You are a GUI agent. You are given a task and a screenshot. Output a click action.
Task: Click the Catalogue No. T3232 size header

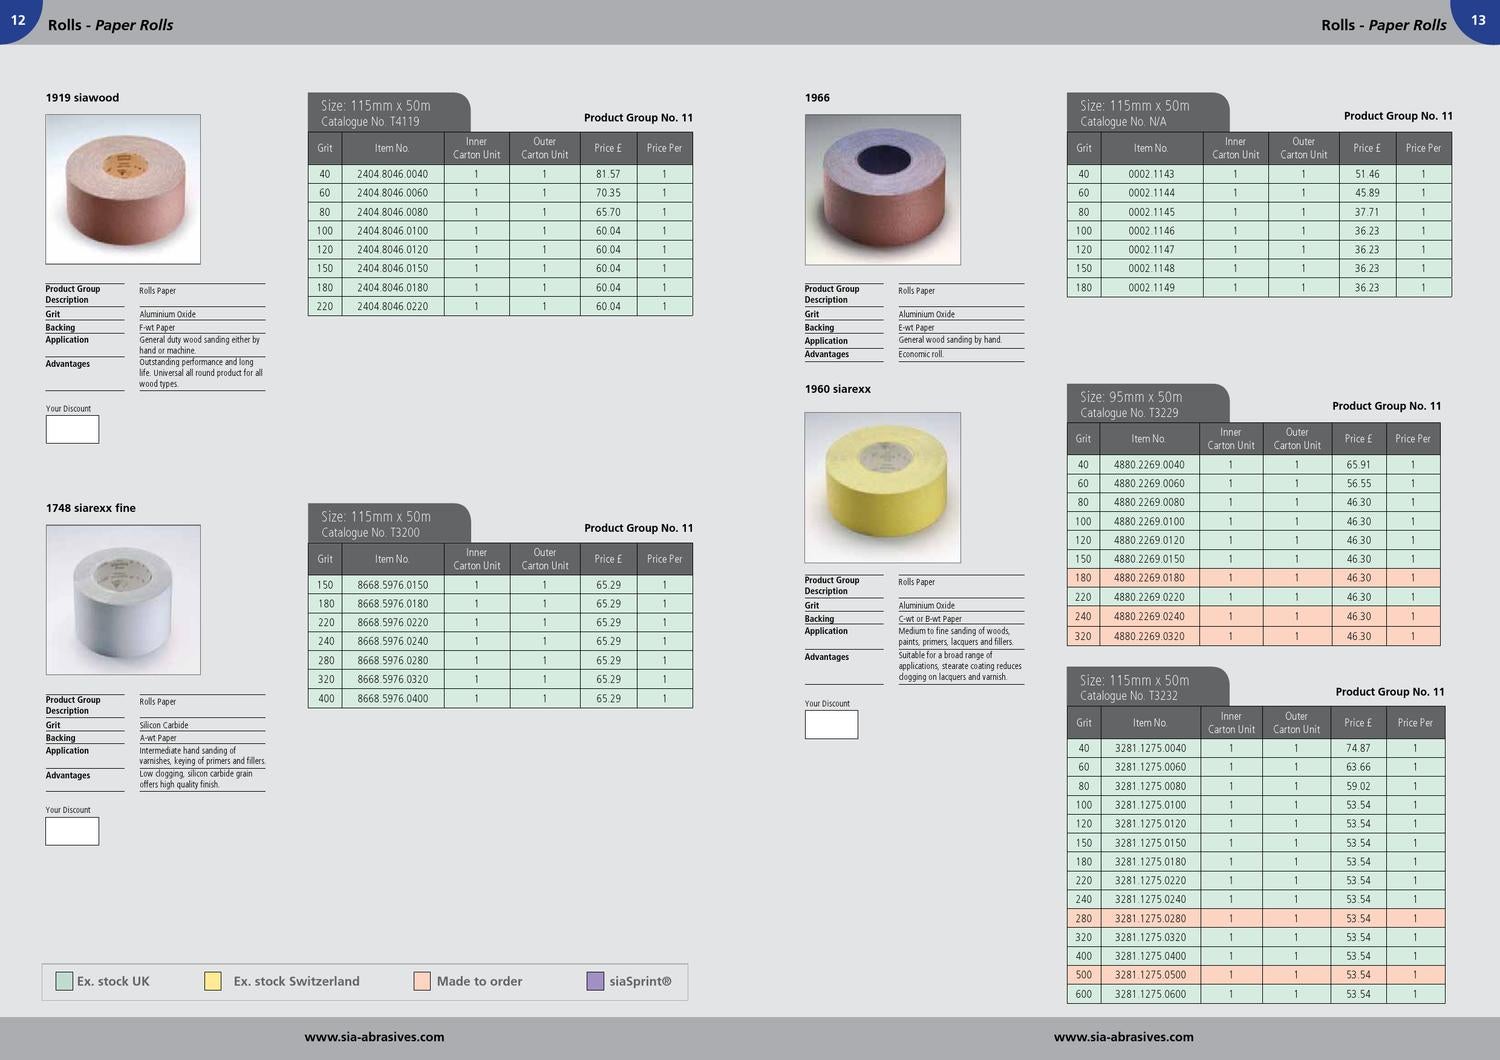[1148, 687]
